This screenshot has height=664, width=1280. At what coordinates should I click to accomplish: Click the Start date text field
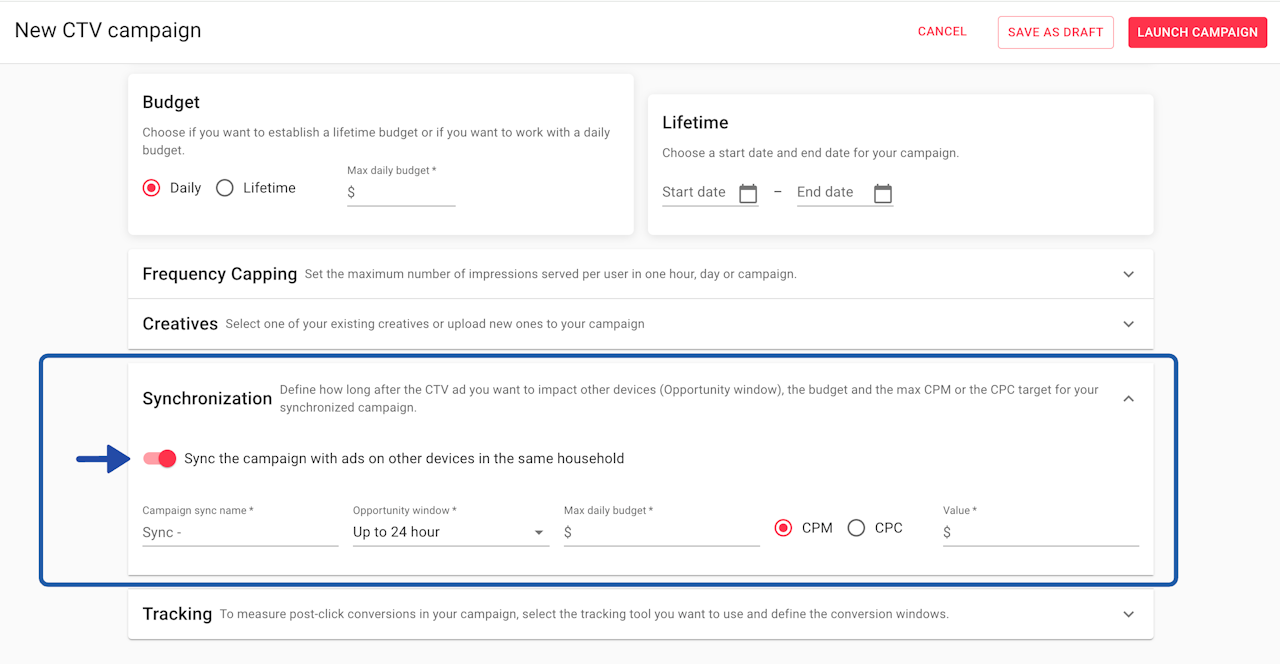pyautogui.click(x=696, y=192)
